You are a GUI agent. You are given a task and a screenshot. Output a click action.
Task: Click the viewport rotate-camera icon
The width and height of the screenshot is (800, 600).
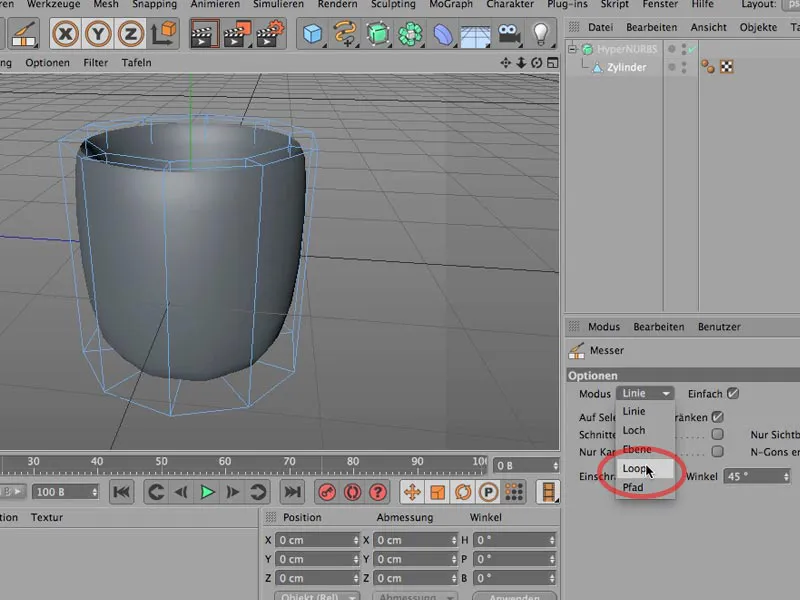(536, 63)
